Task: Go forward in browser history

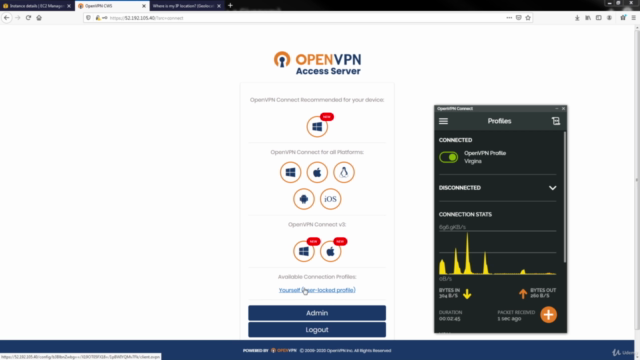Action: coord(18,18)
